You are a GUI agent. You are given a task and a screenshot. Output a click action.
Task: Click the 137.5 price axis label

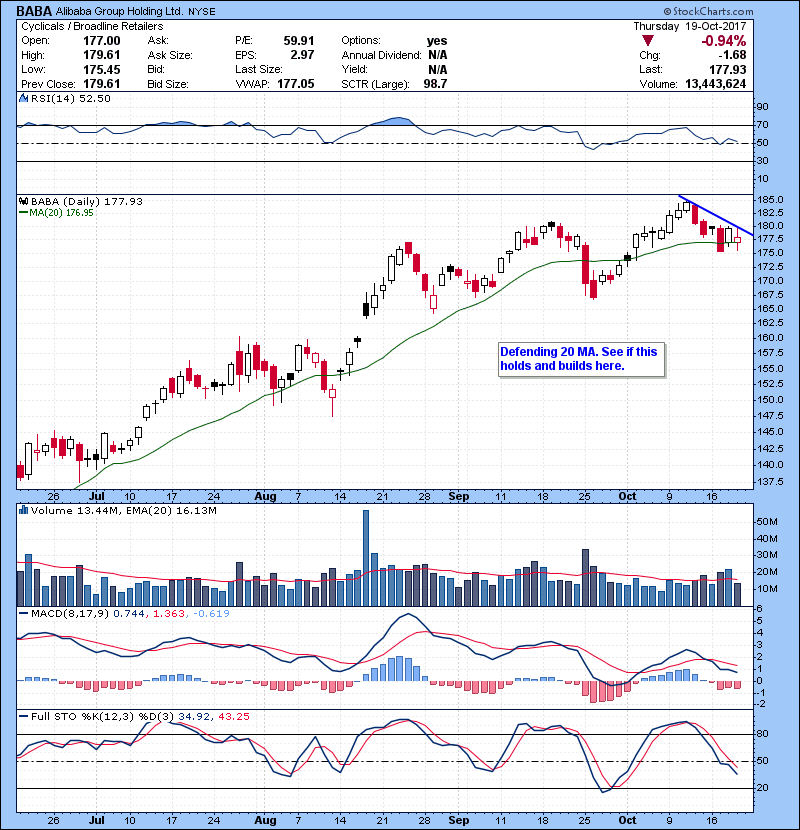770,482
